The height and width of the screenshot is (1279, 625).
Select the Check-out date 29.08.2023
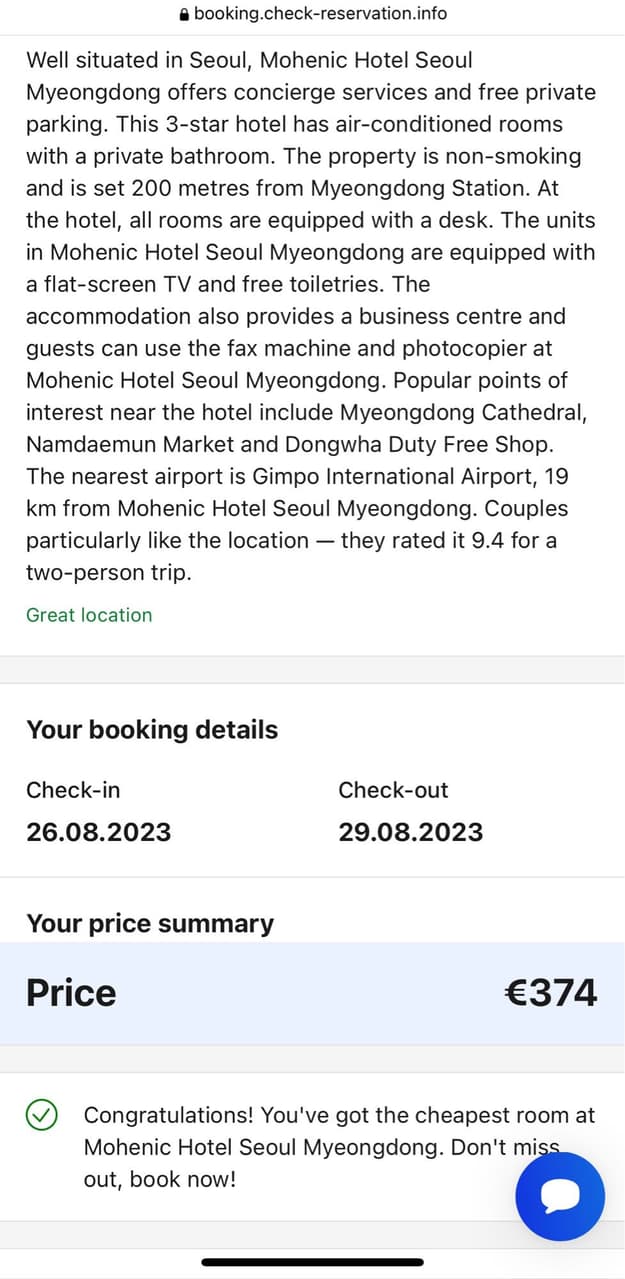411,831
